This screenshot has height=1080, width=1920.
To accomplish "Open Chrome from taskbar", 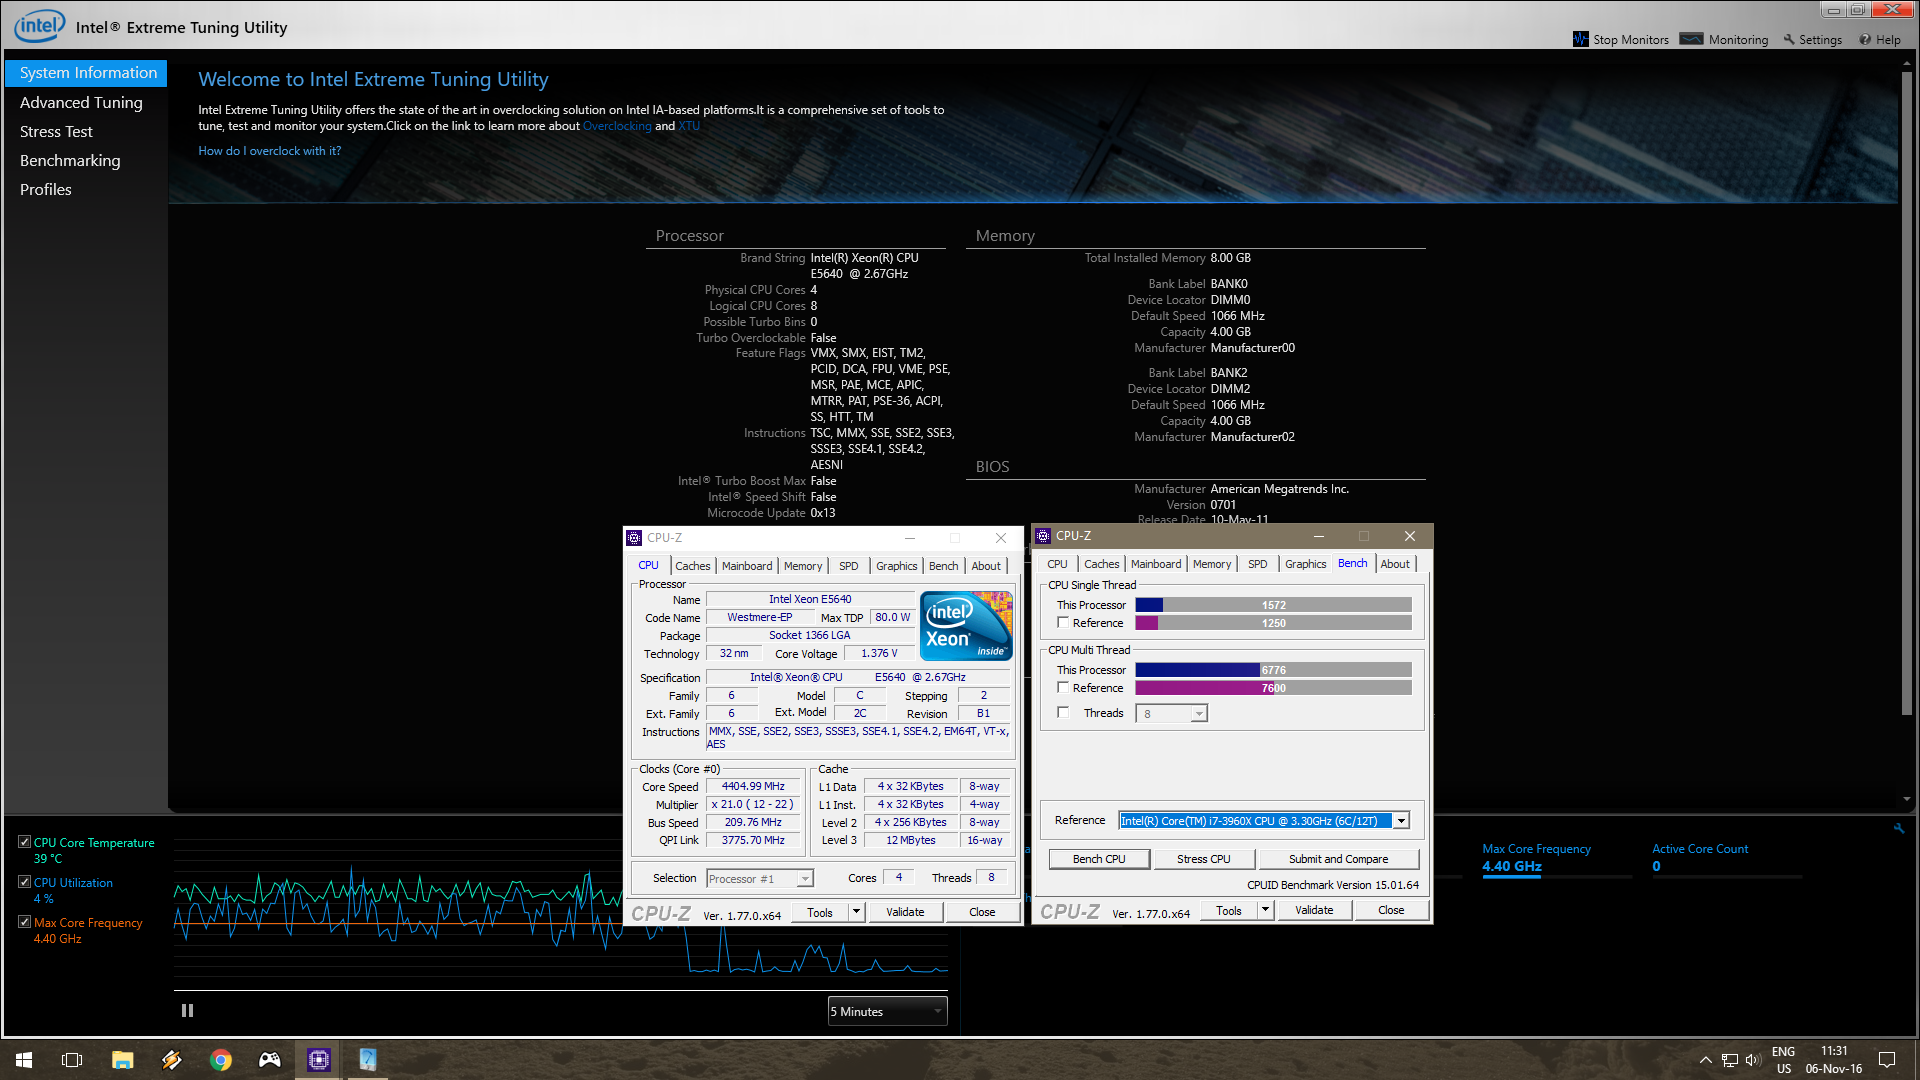I will coord(221,1060).
